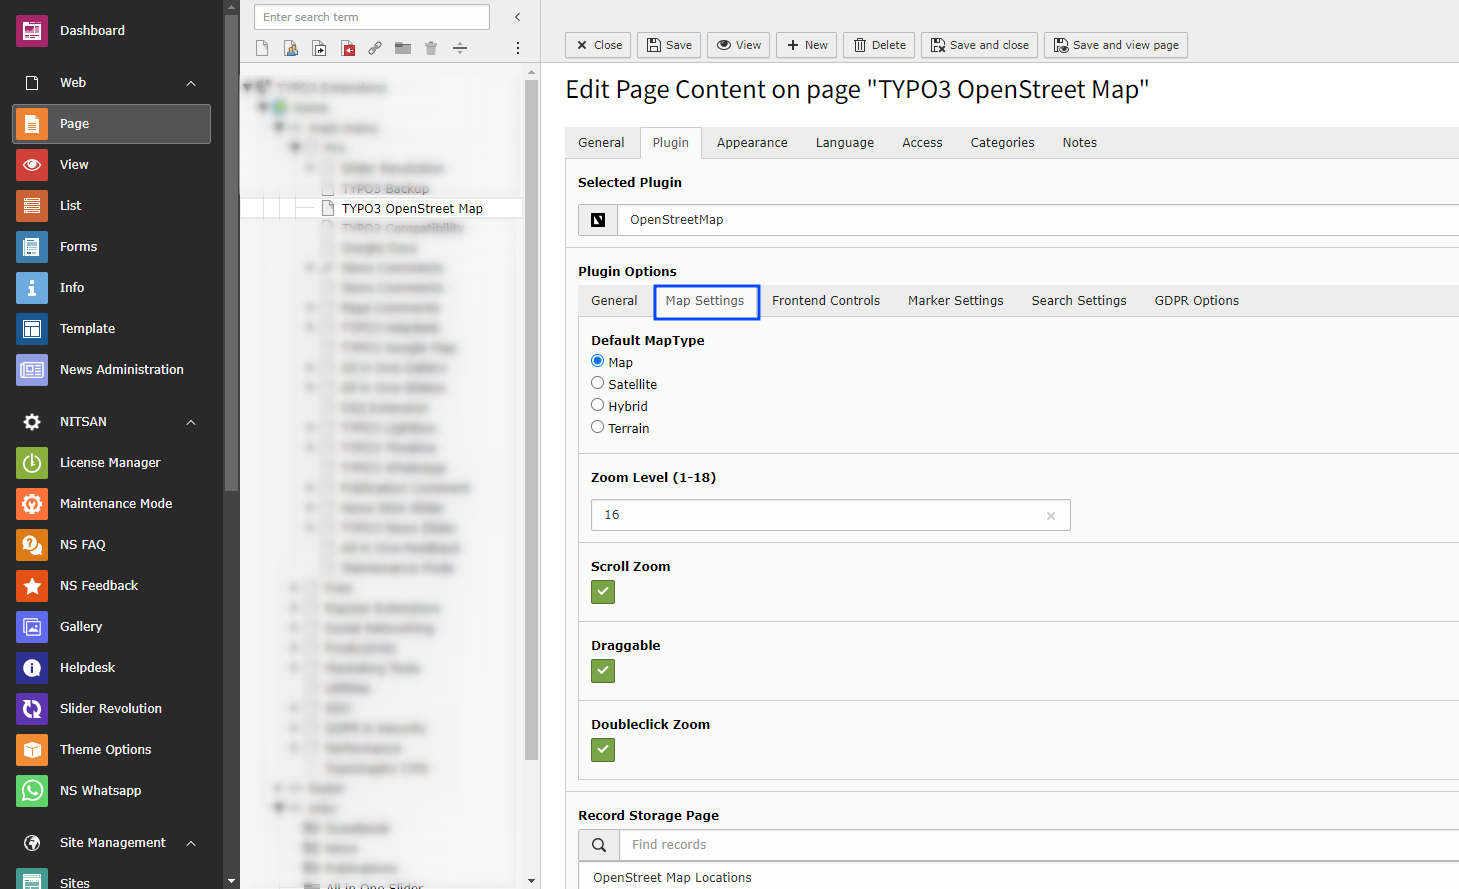Select the Hybrid map type
The image size is (1459, 889).
pos(598,405)
